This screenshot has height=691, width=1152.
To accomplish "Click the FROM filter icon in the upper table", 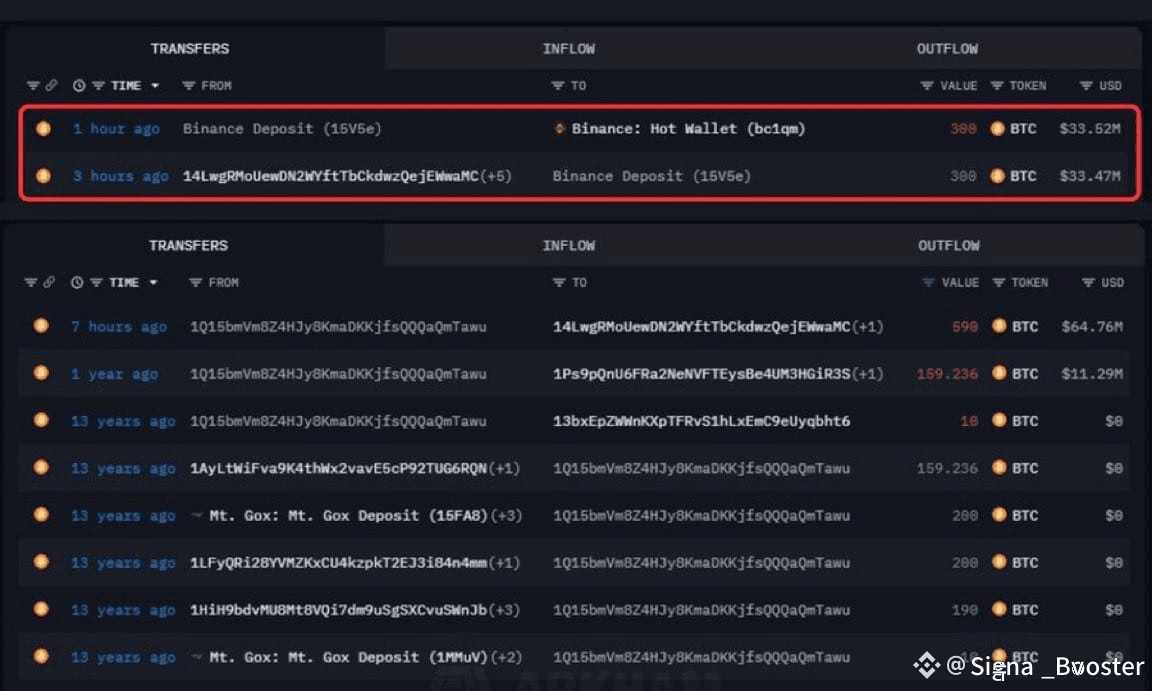I will click(189, 85).
